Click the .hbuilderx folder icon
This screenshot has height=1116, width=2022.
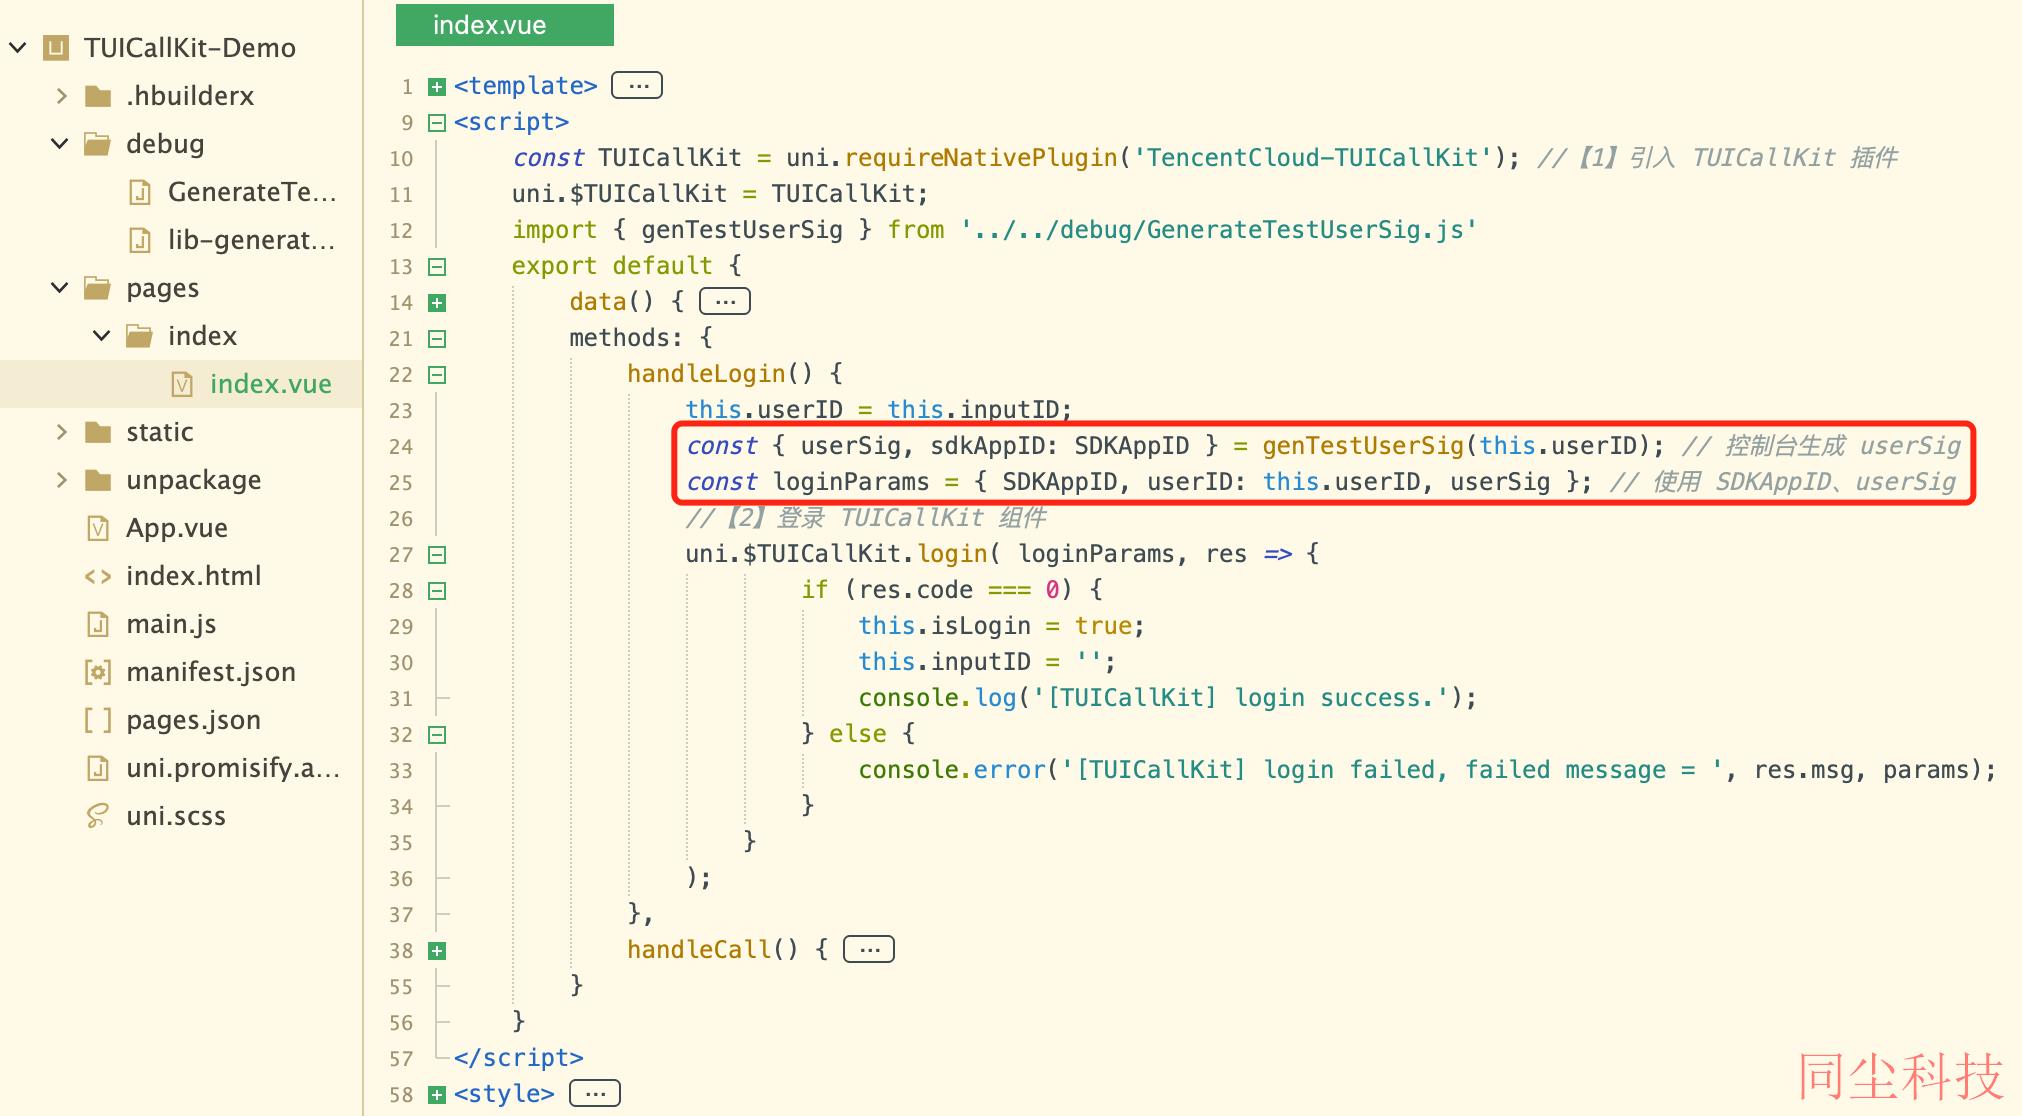point(98,96)
